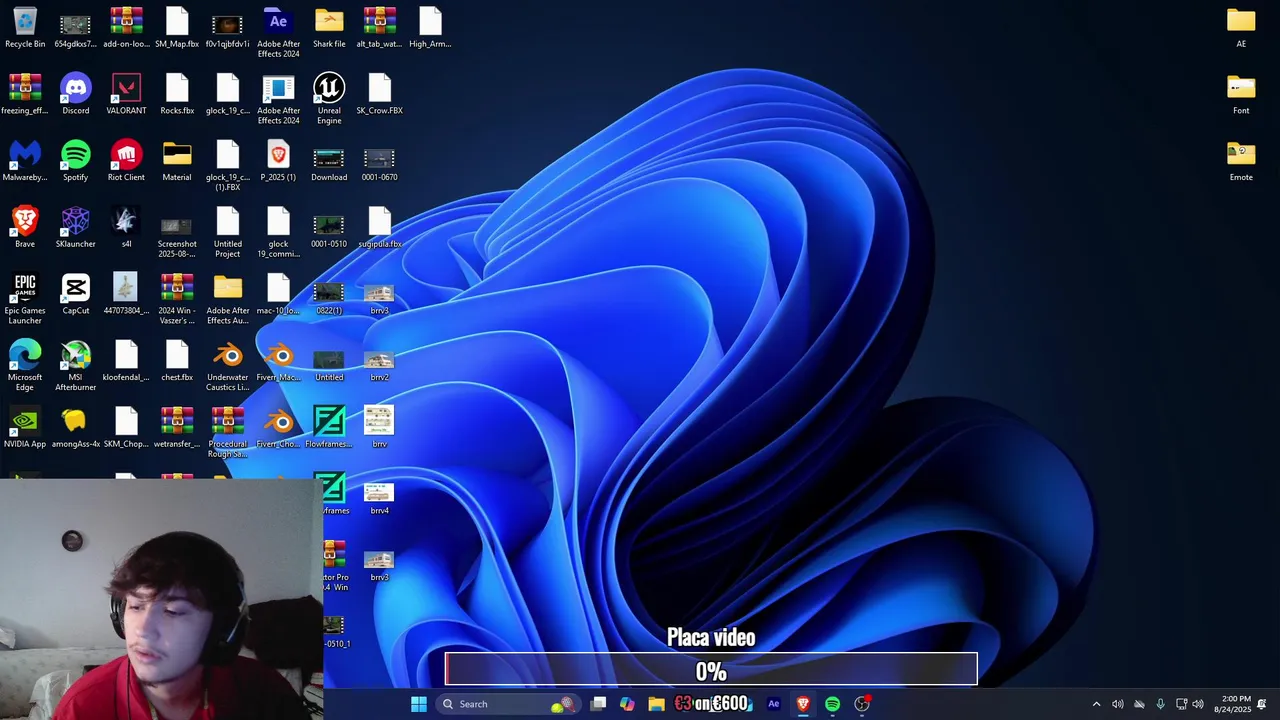The height and width of the screenshot is (720, 1280).
Task: Select the Untitled Project file icon
Action: (x=227, y=233)
